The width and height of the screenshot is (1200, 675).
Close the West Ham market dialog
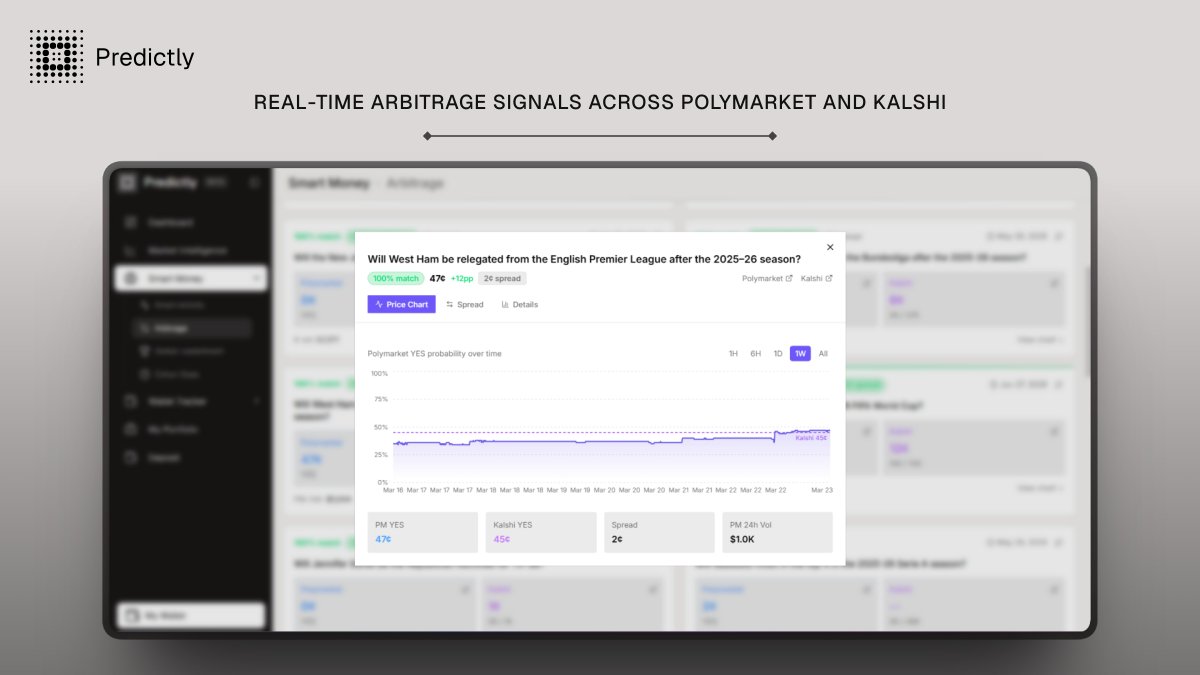(829, 247)
